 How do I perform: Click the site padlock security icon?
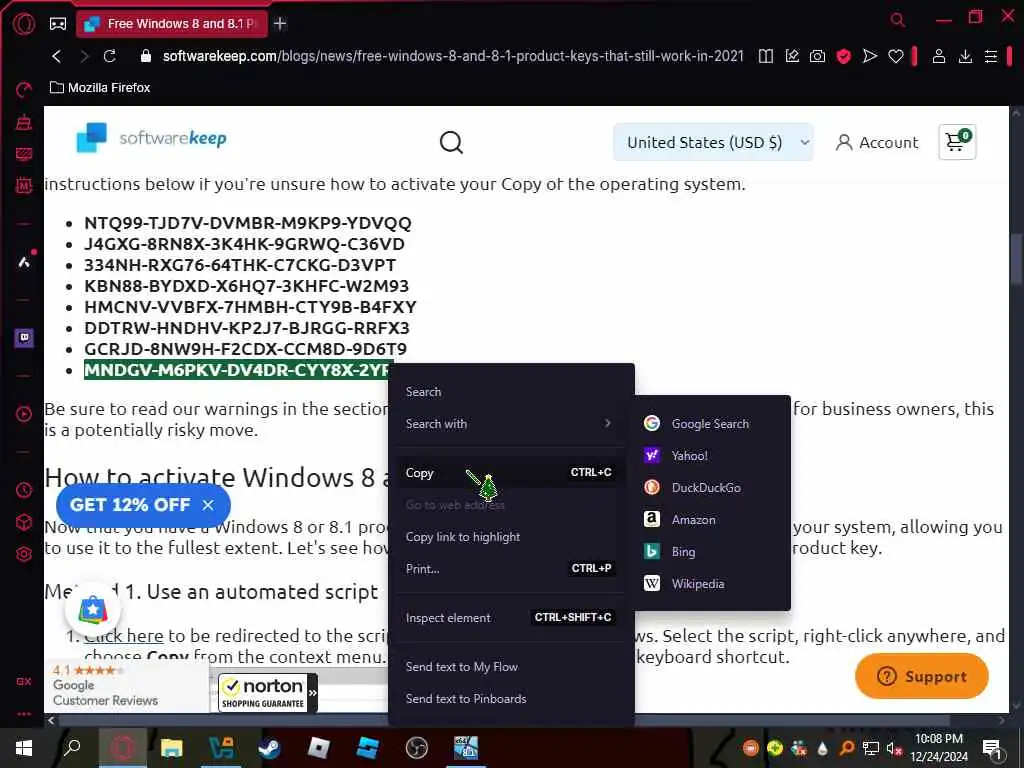[x=146, y=56]
